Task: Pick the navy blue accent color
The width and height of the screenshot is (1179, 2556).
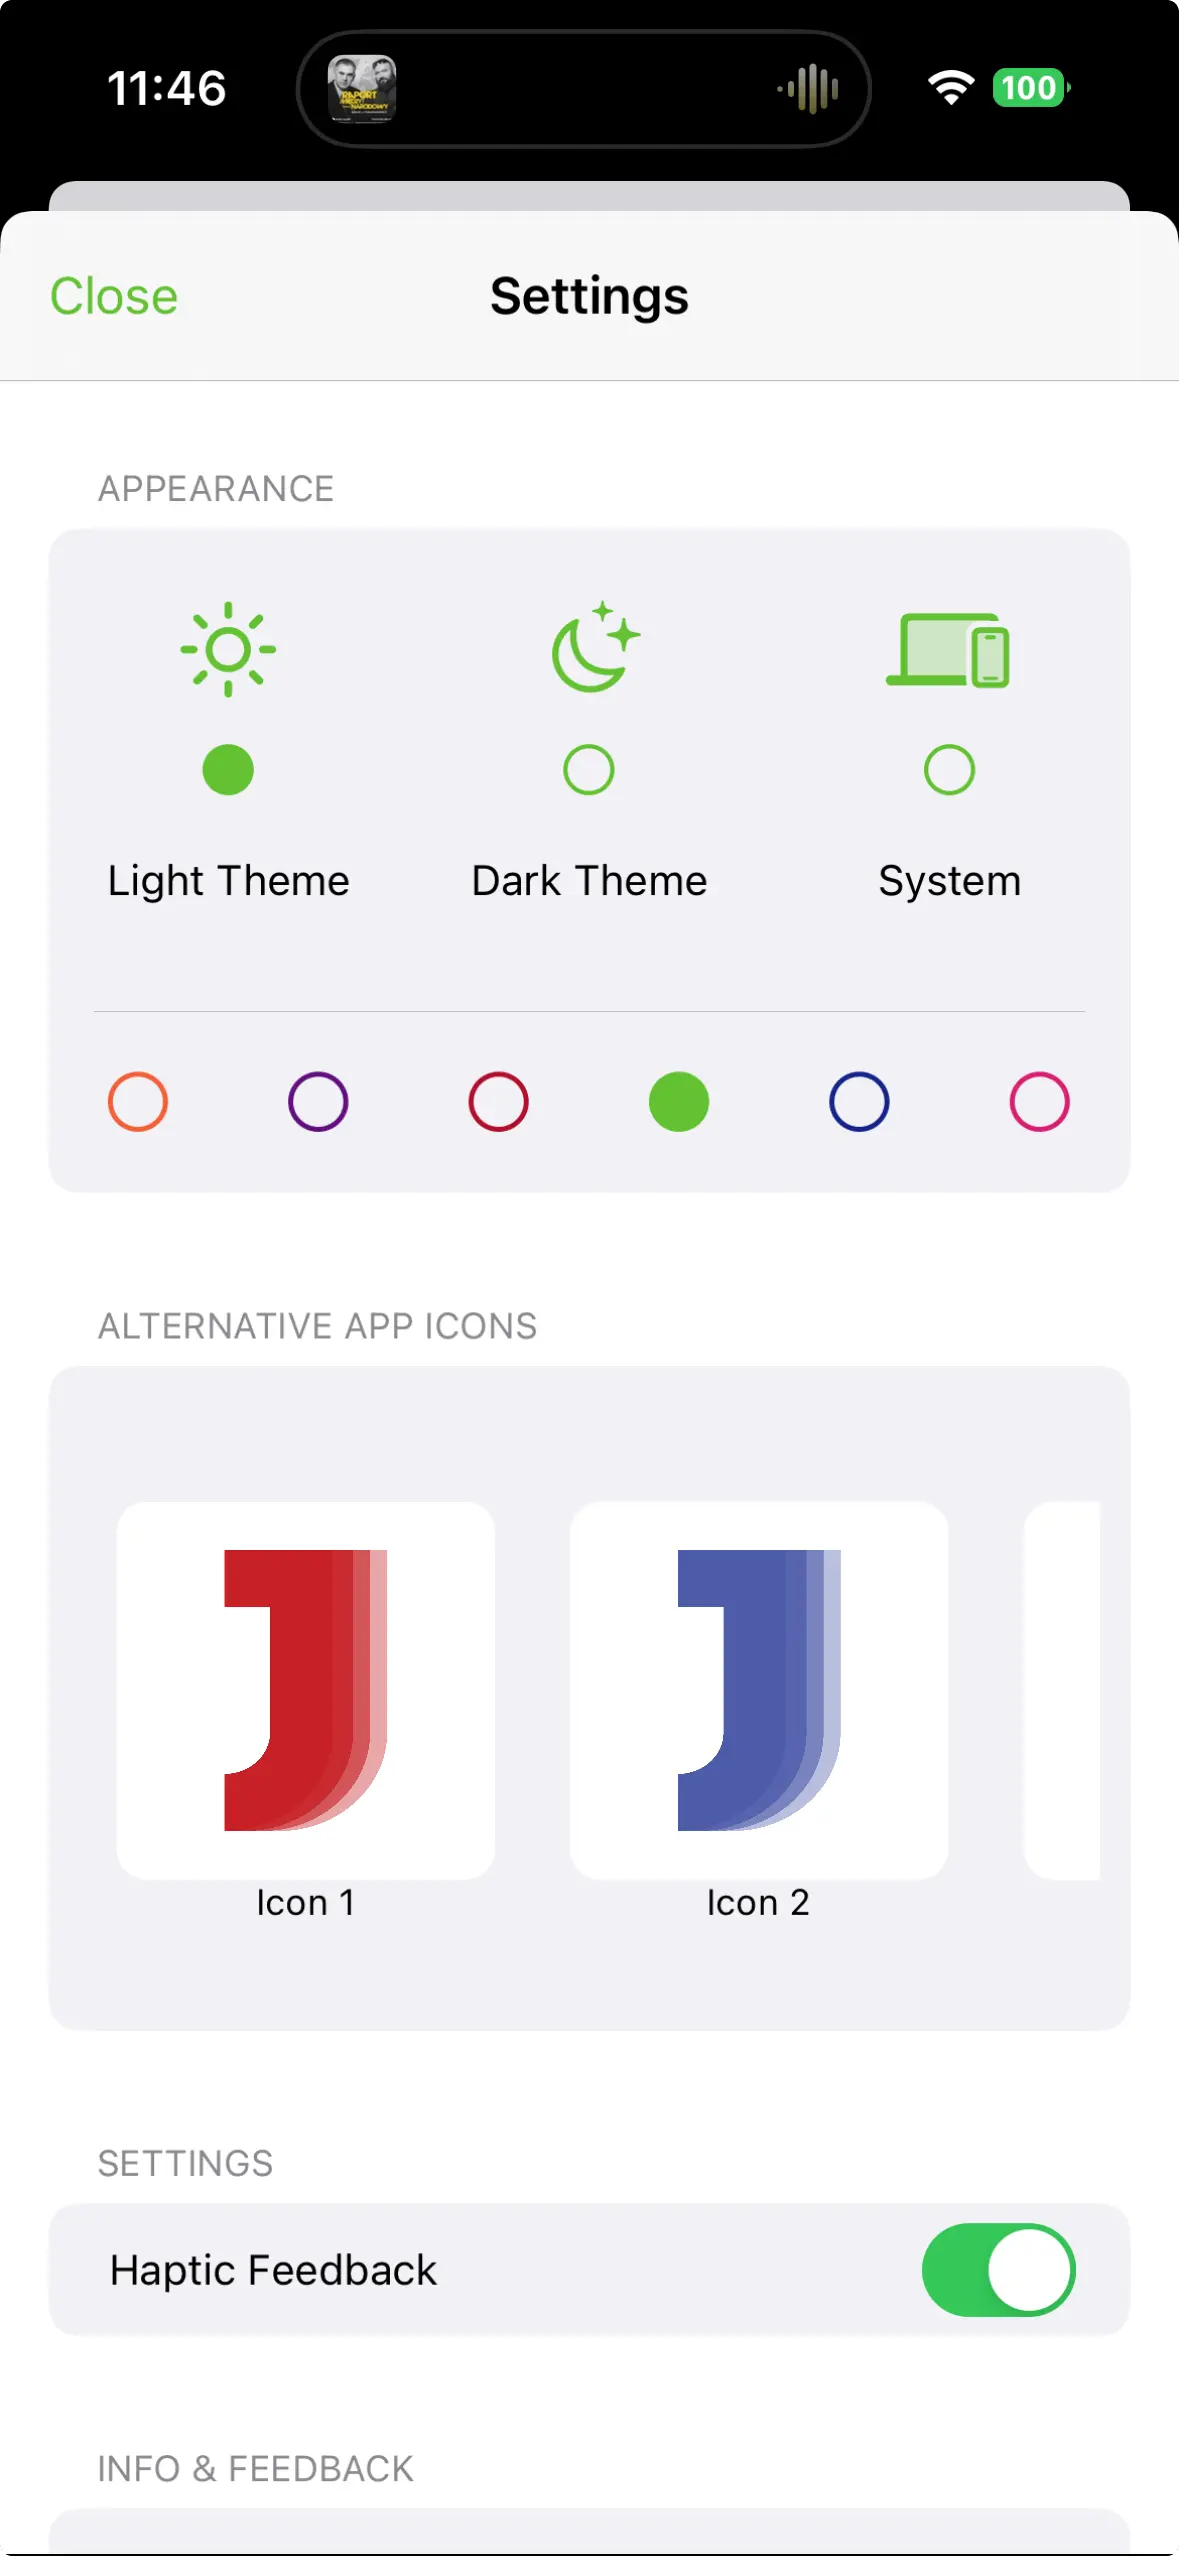Action: click(859, 1101)
